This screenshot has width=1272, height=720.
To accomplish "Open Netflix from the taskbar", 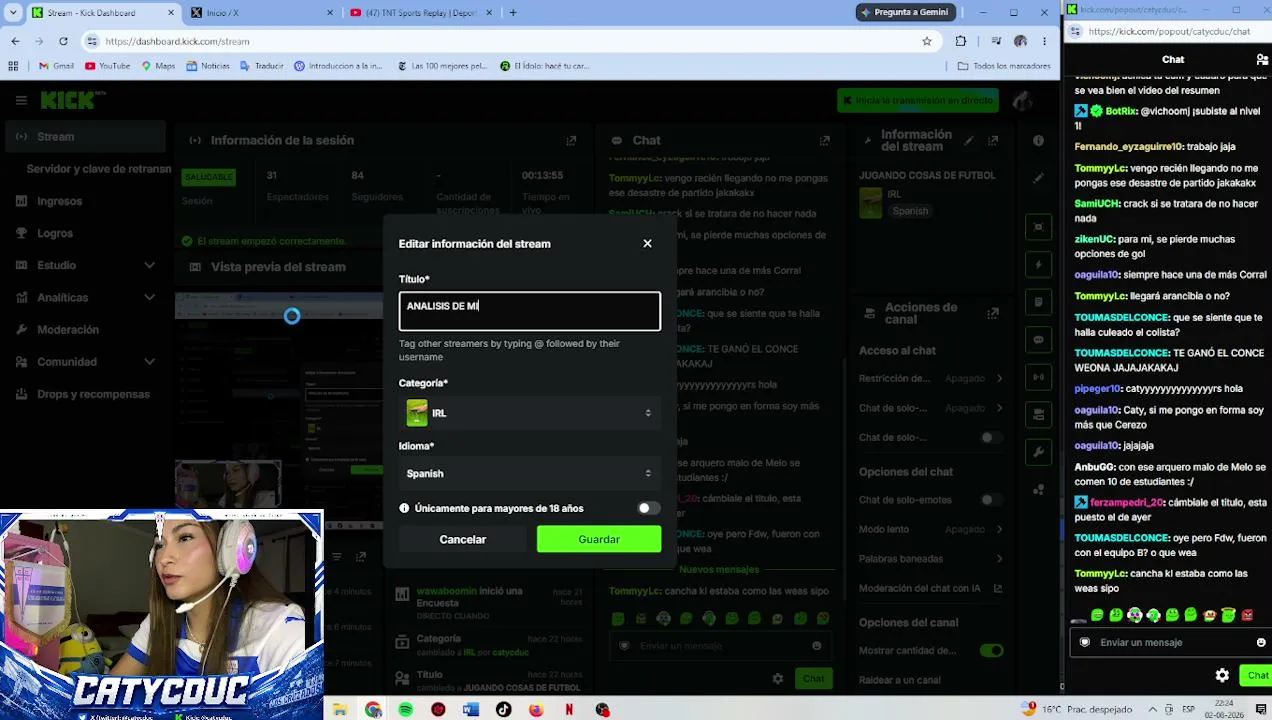I will point(569,709).
